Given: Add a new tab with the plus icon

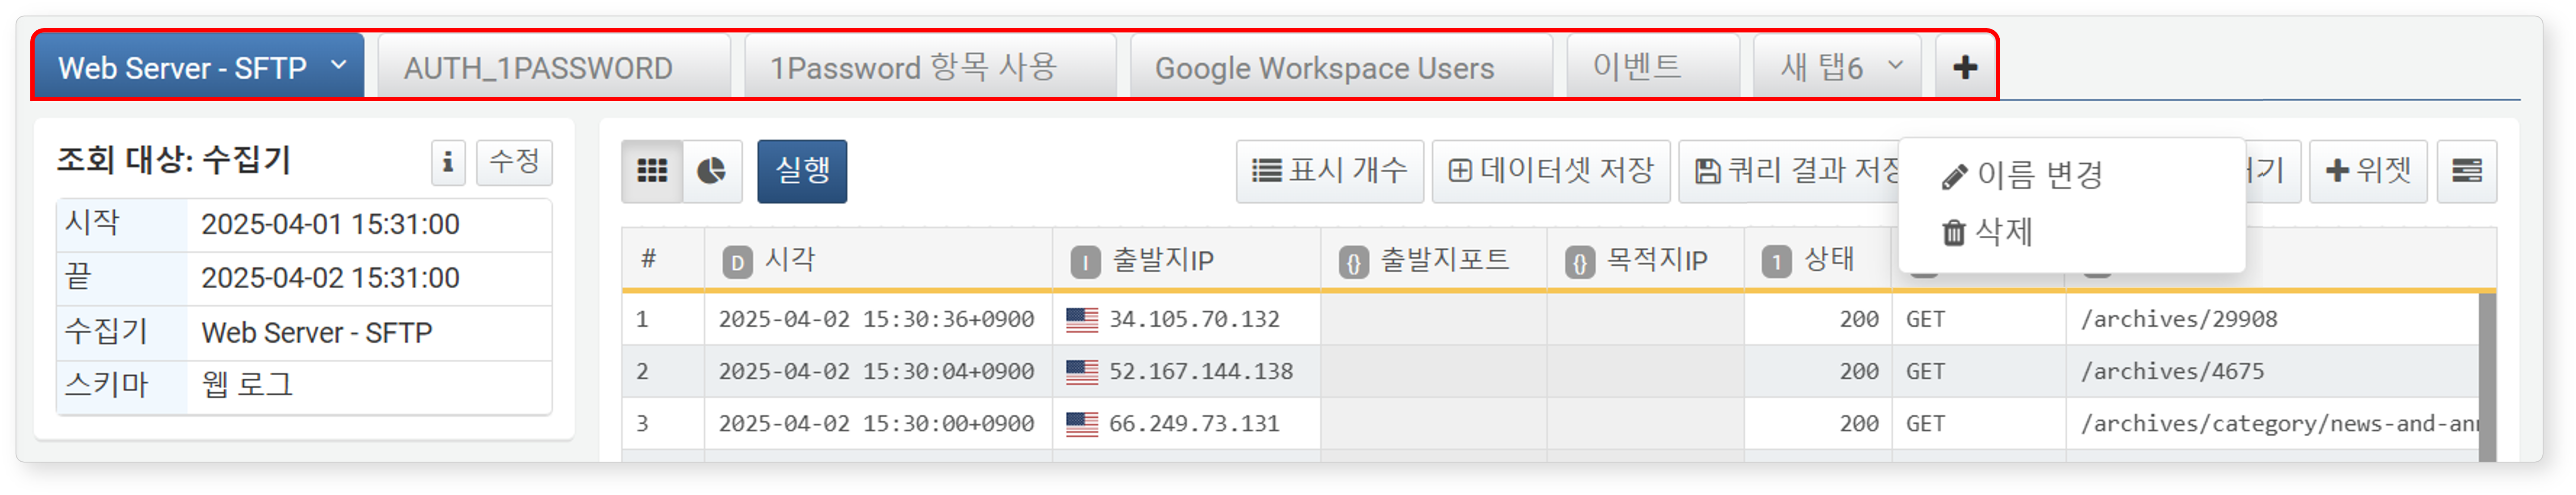Looking at the screenshot, I should [x=1965, y=68].
